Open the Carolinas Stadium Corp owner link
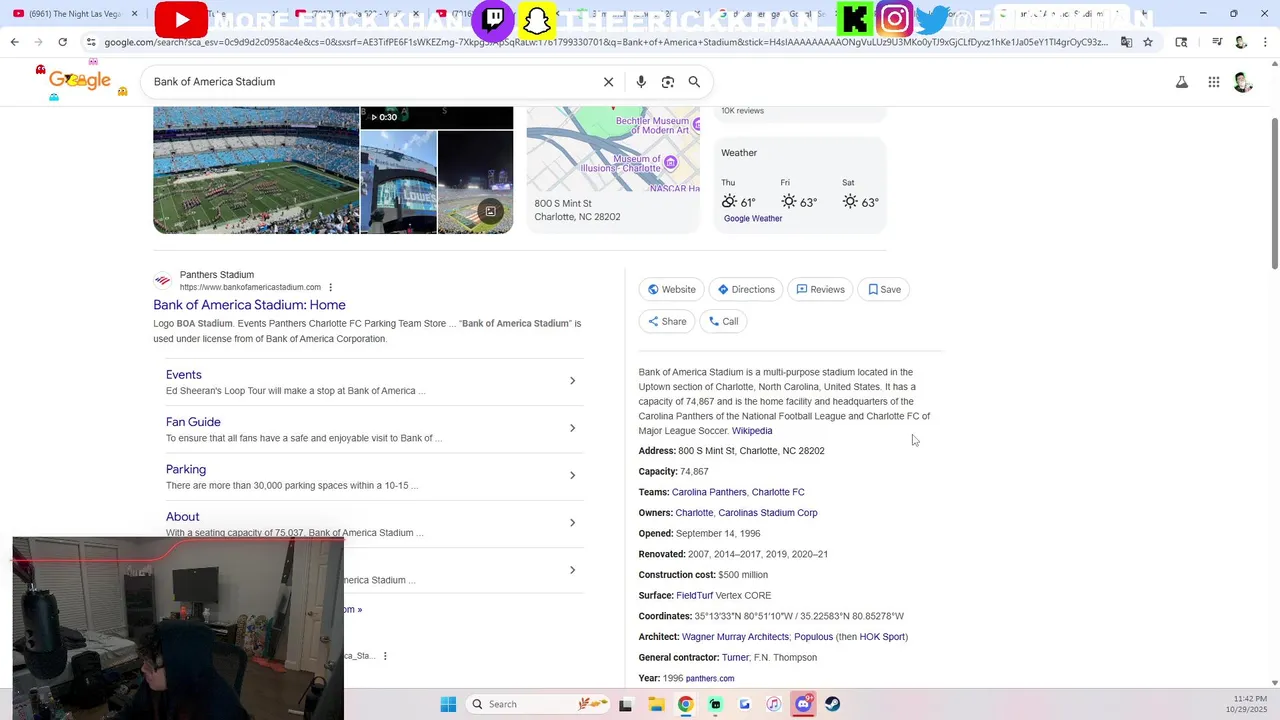Image resolution: width=1280 pixels, height=720 pixels. 768,513
